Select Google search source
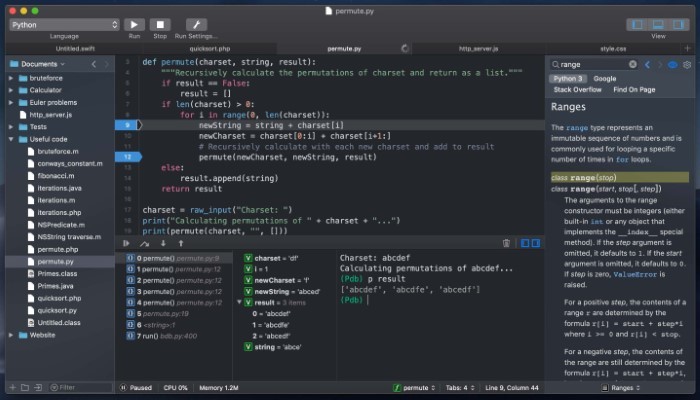This screenshot has width=700, height=400. coord(605,79)
